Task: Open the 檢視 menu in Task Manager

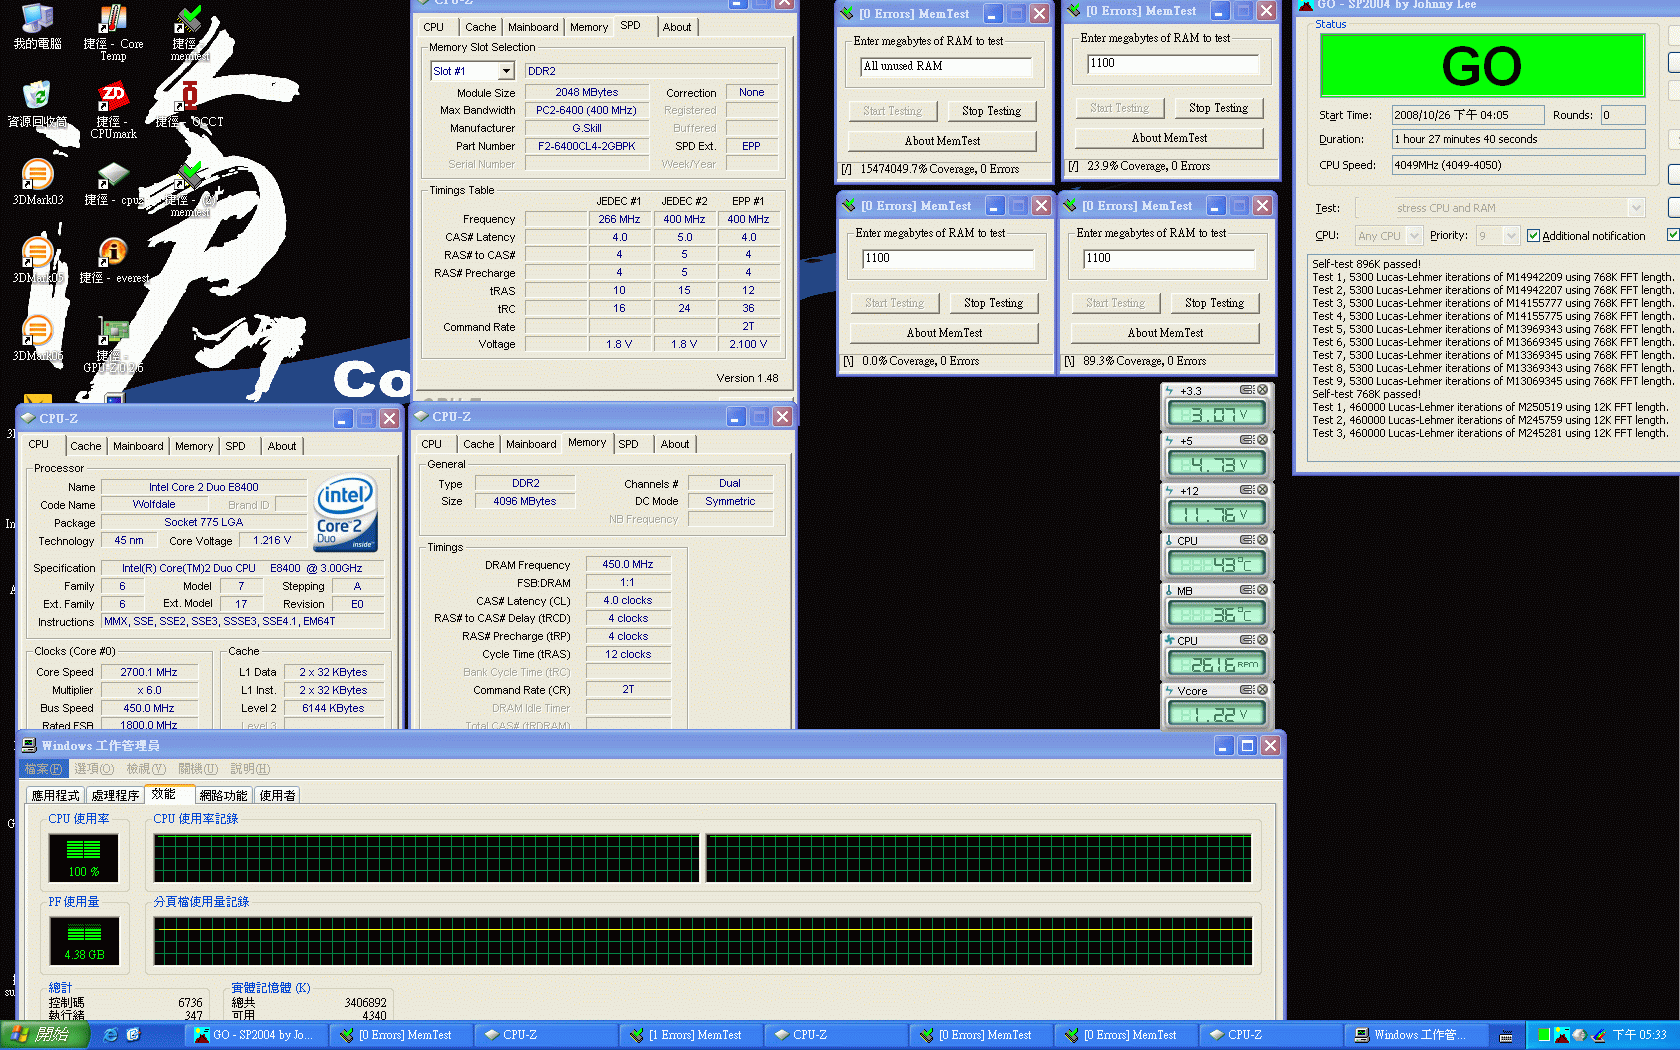Action: coord(146,769)
